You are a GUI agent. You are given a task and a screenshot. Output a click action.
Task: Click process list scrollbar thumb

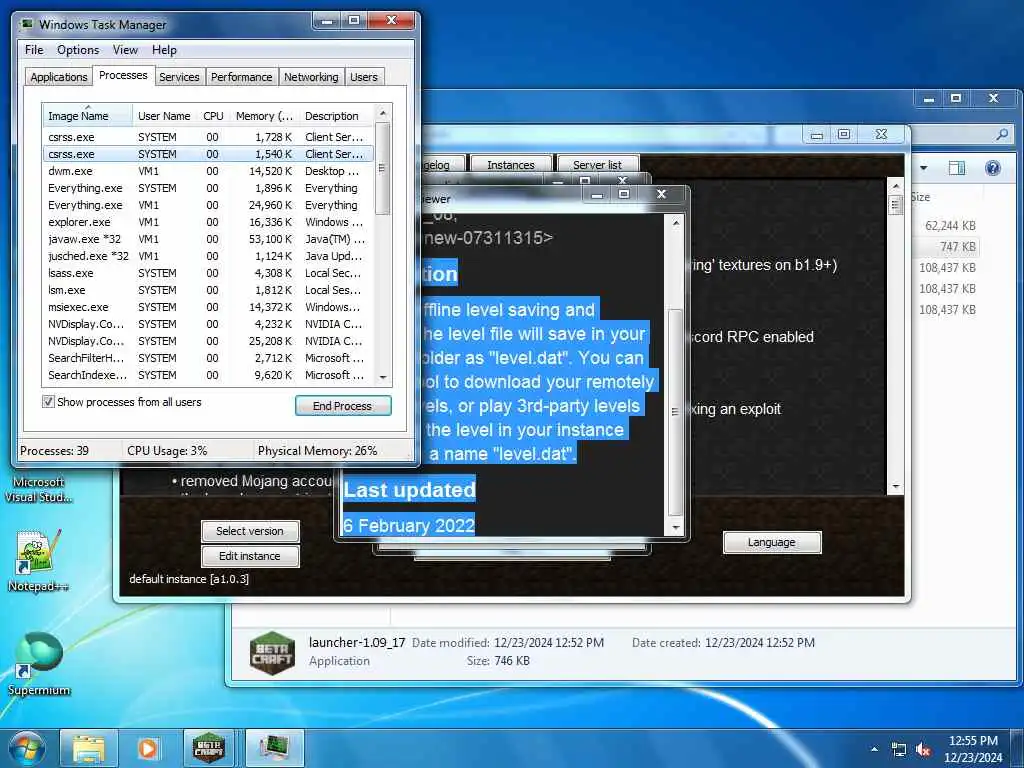383,168
